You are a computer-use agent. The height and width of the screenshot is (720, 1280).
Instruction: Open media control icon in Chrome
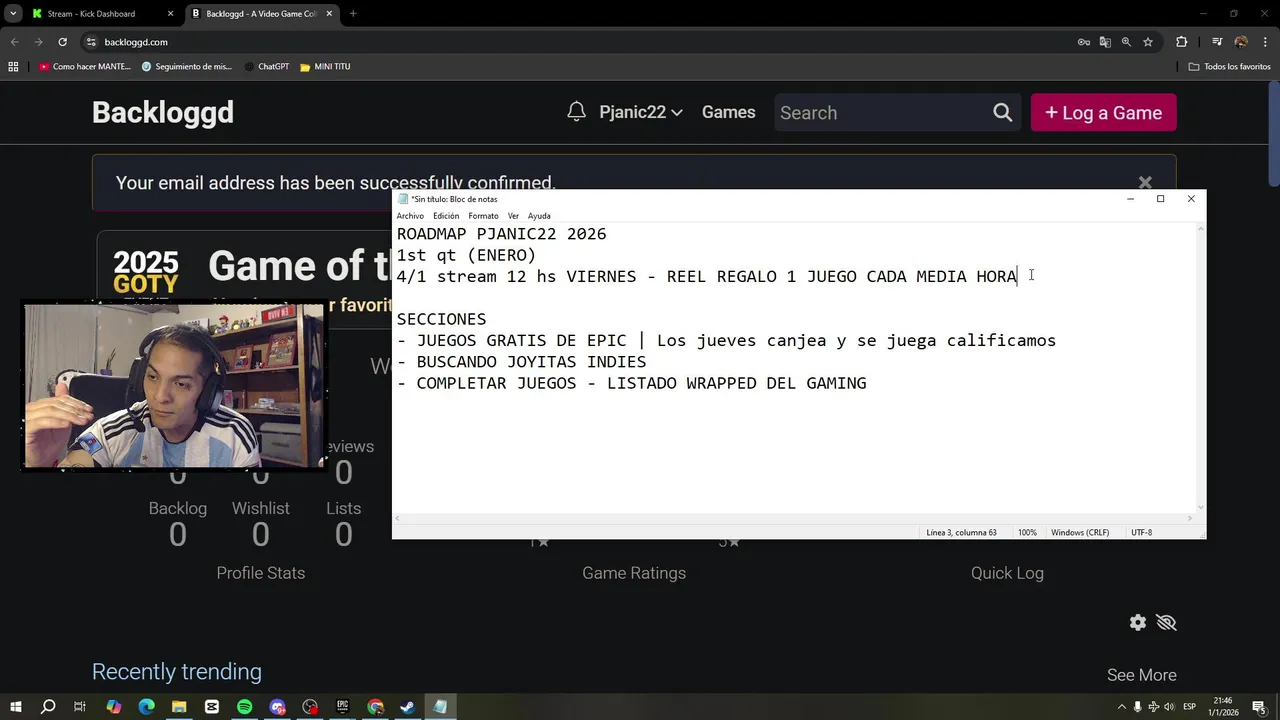1217,42
